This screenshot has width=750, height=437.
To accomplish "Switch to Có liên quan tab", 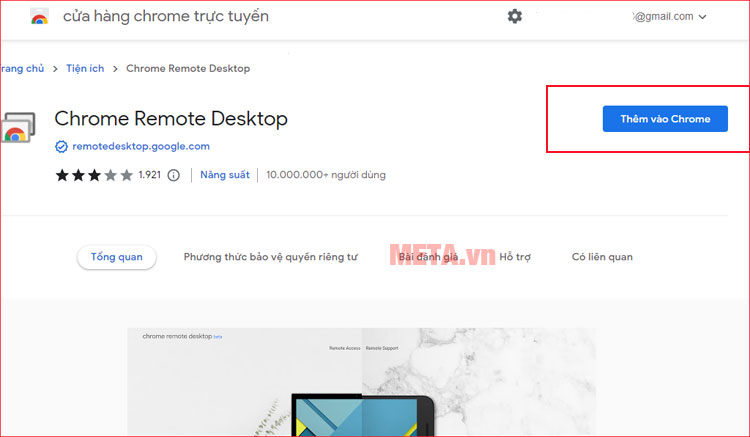I will [x=602, y=257].
